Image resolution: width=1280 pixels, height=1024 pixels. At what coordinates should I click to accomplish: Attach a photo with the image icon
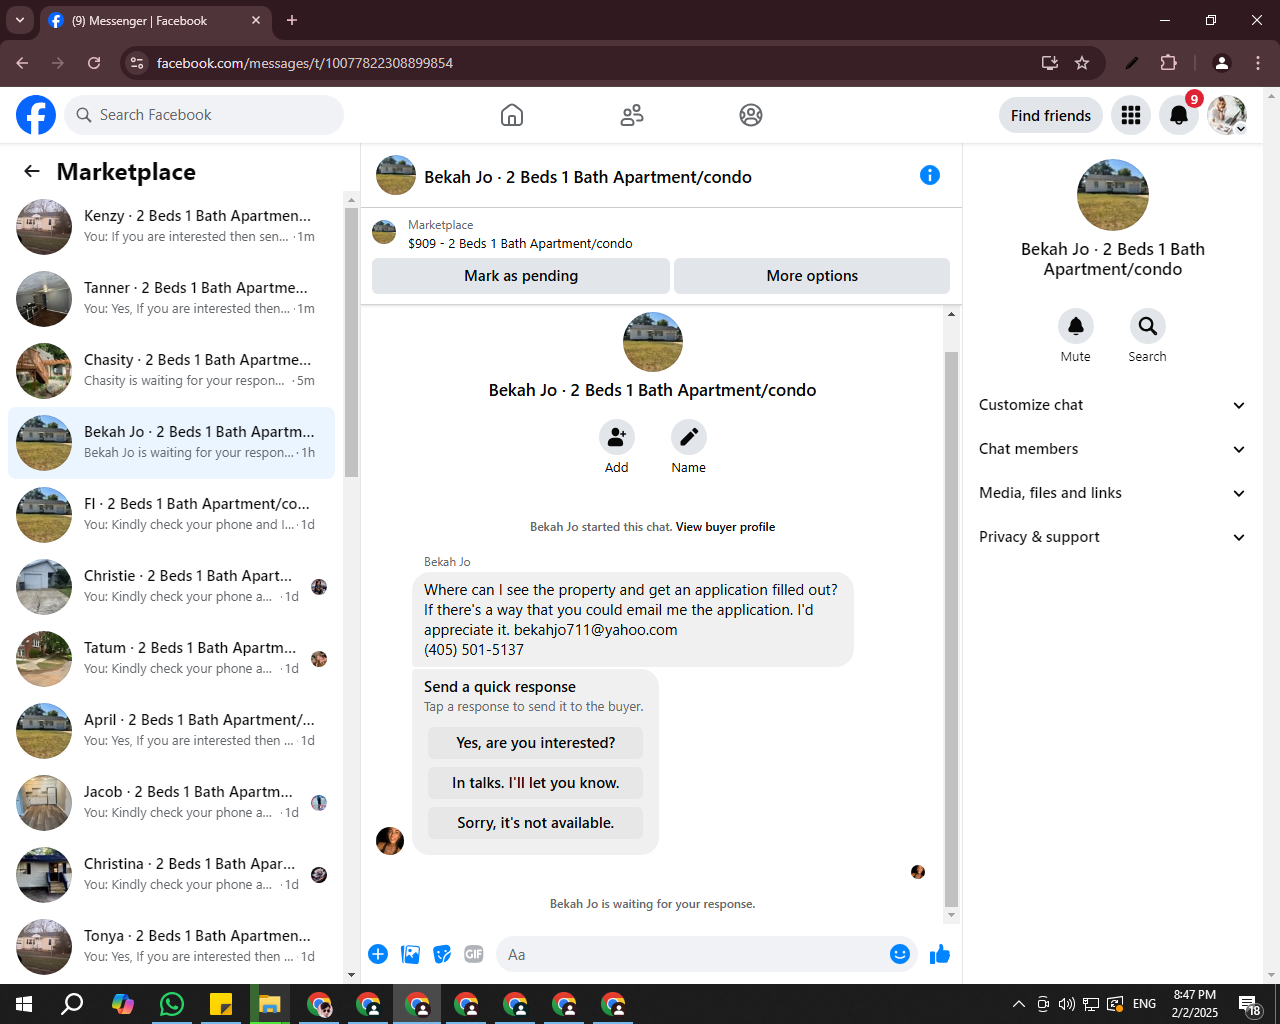click(x=410, y=954)
